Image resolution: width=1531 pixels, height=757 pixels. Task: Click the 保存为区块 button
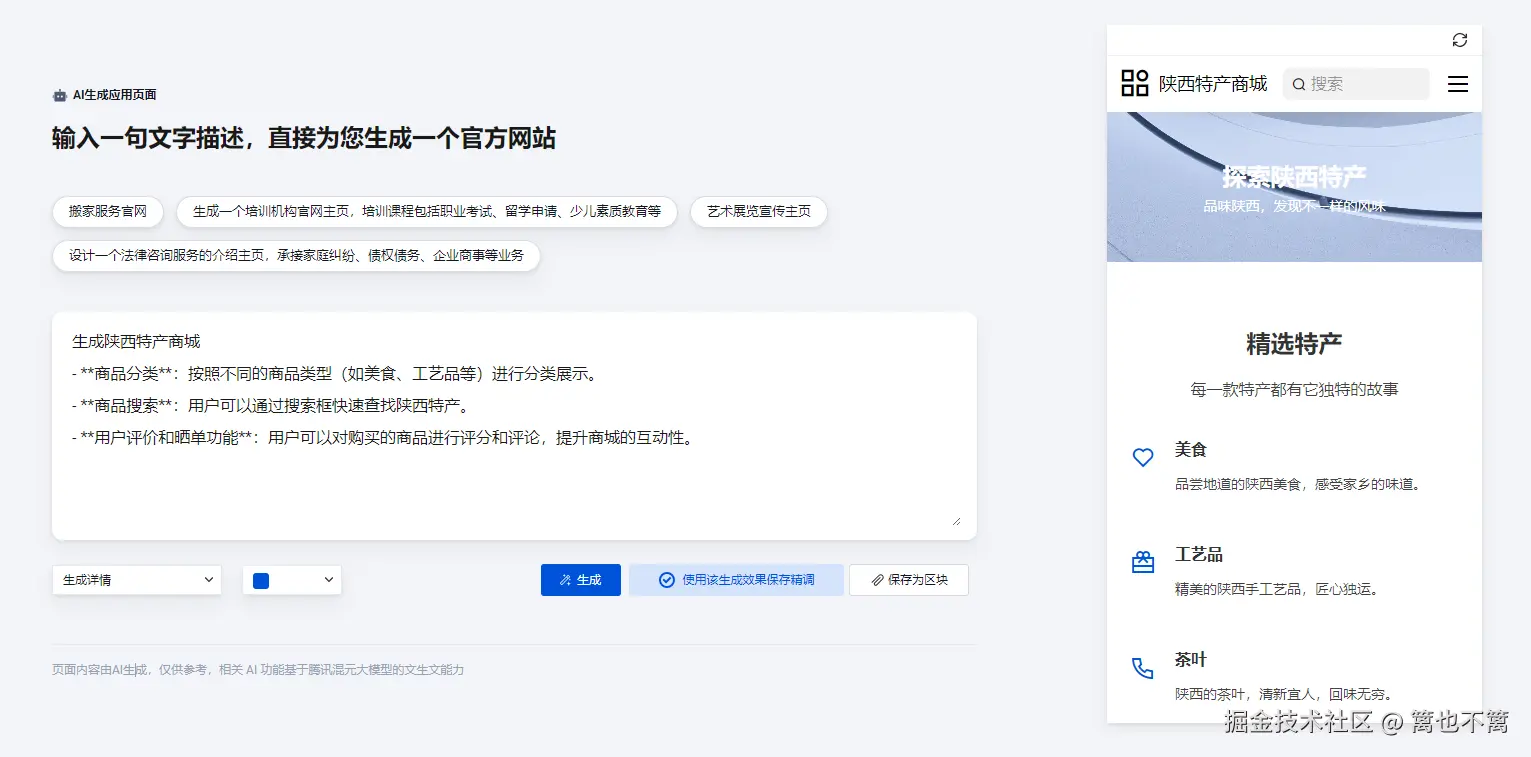point(909,580)
